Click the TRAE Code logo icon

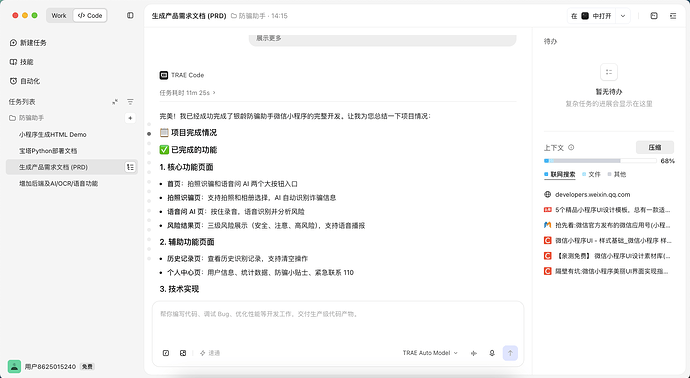[164, 75]
